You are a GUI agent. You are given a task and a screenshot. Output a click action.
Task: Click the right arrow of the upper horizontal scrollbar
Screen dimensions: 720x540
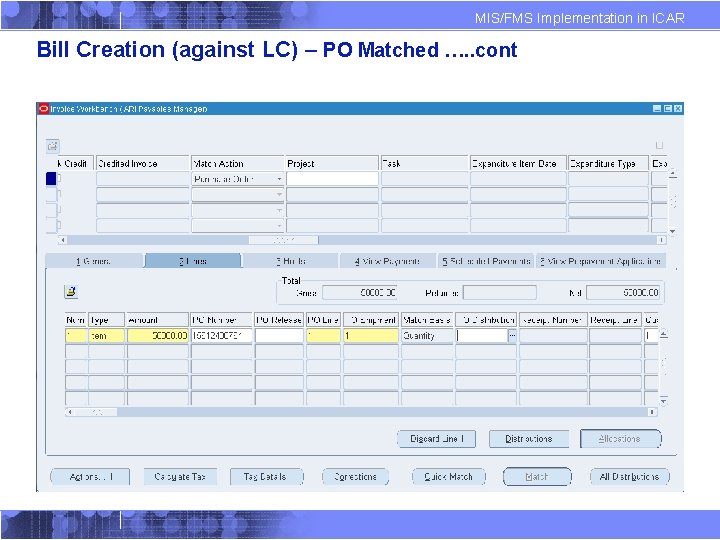point(661,240)
